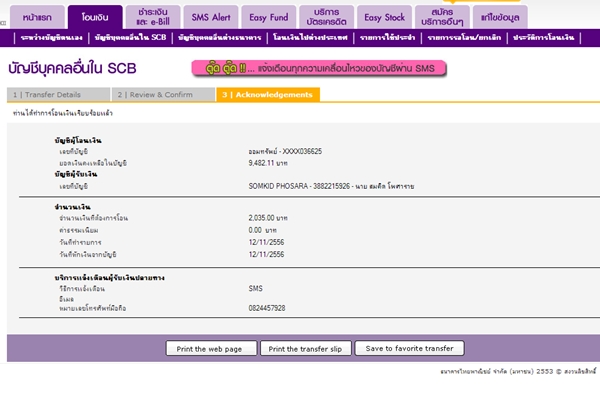The width and height of the screenshot is (600, 394).
Task: Open the สมัครบริการอื่นๆ tab
Action: tap(442, 17)
